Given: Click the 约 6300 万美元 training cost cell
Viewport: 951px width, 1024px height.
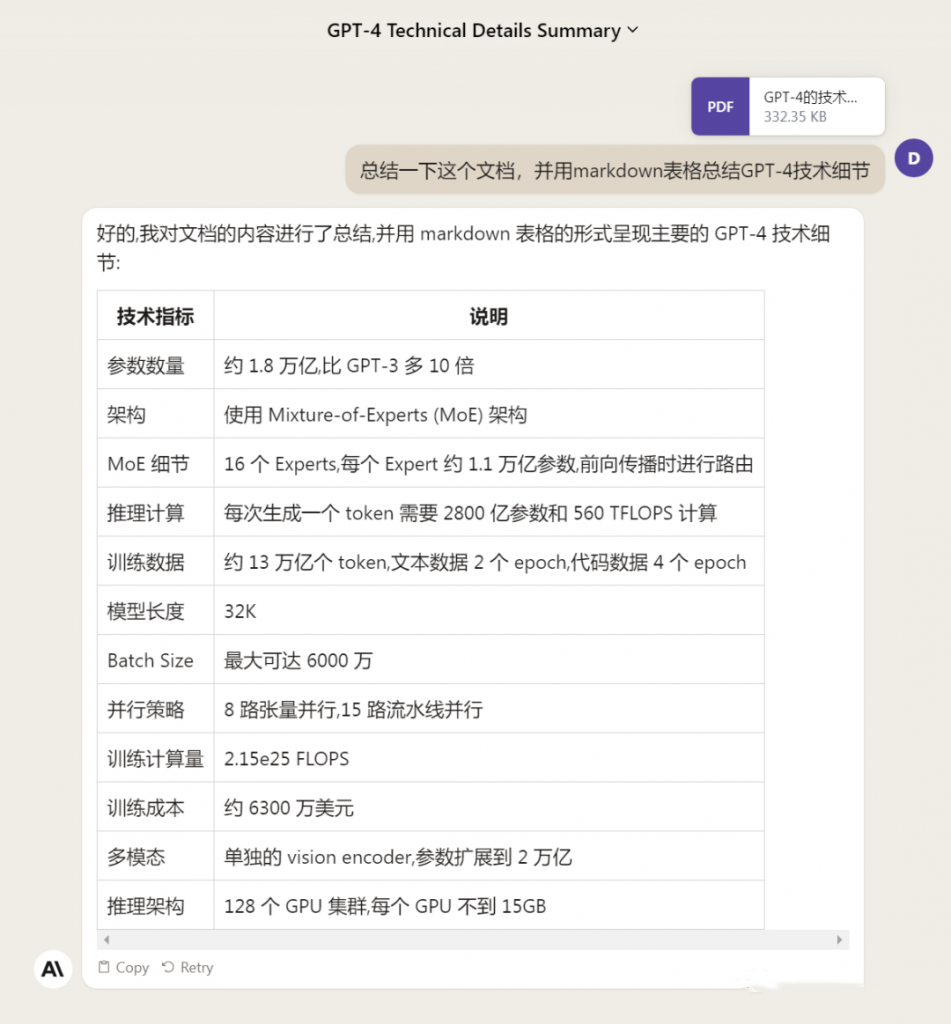Looking at the screenshot, I should pos(288,807).
